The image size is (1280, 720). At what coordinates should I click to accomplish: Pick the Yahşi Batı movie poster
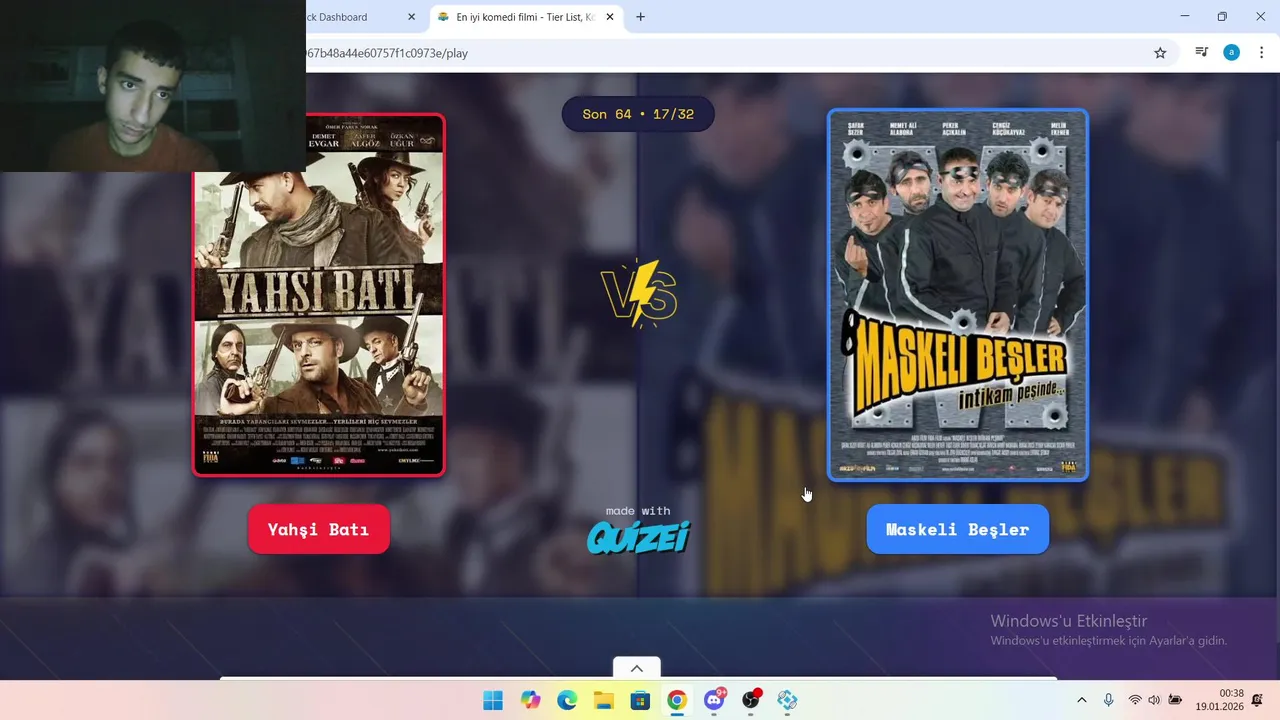click(319, 295)
